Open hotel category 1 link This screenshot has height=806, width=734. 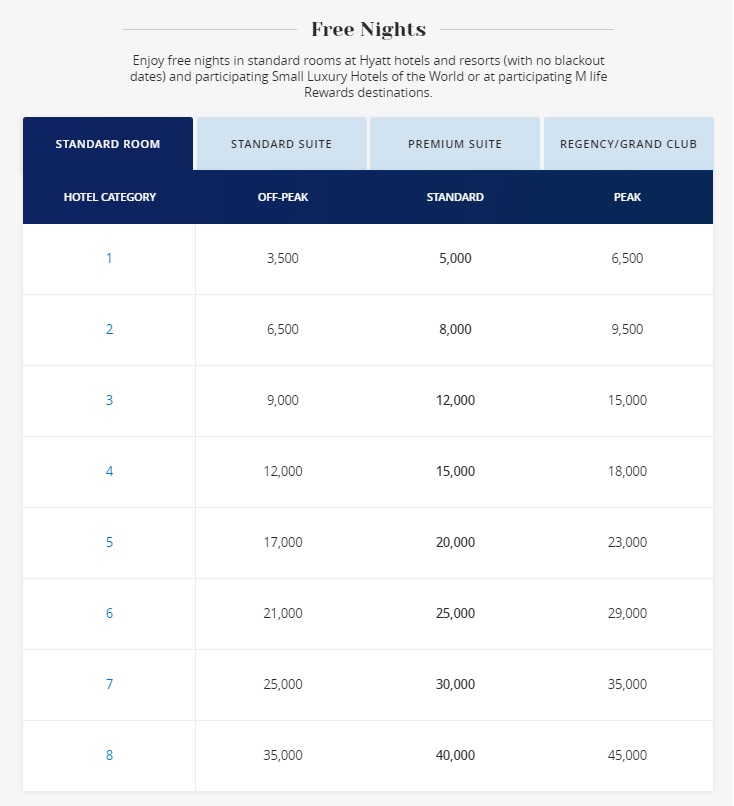[109, 258]
